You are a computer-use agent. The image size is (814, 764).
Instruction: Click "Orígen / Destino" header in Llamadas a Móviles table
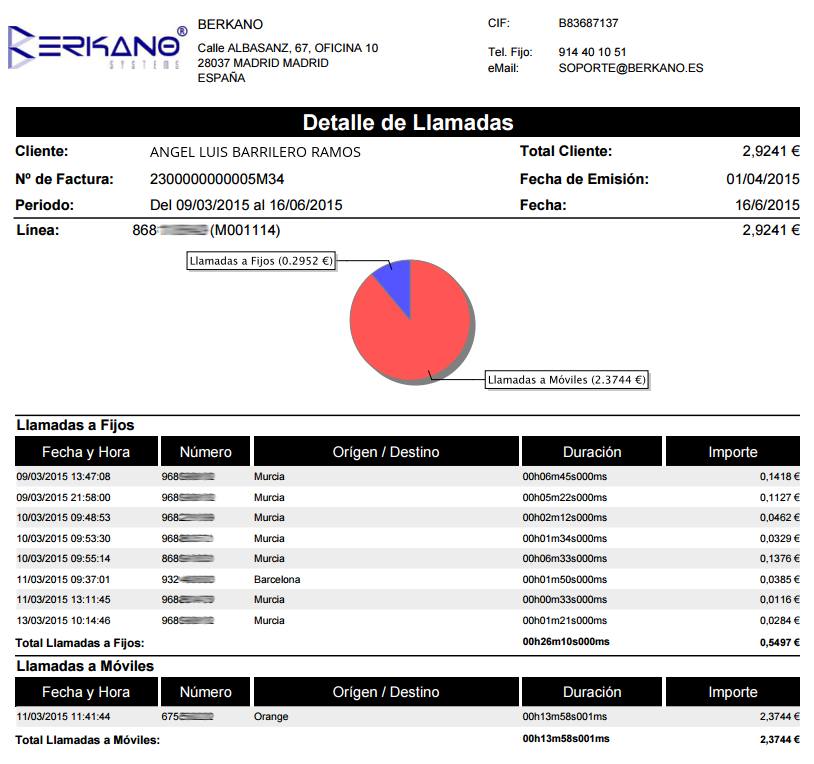(386, 692)
